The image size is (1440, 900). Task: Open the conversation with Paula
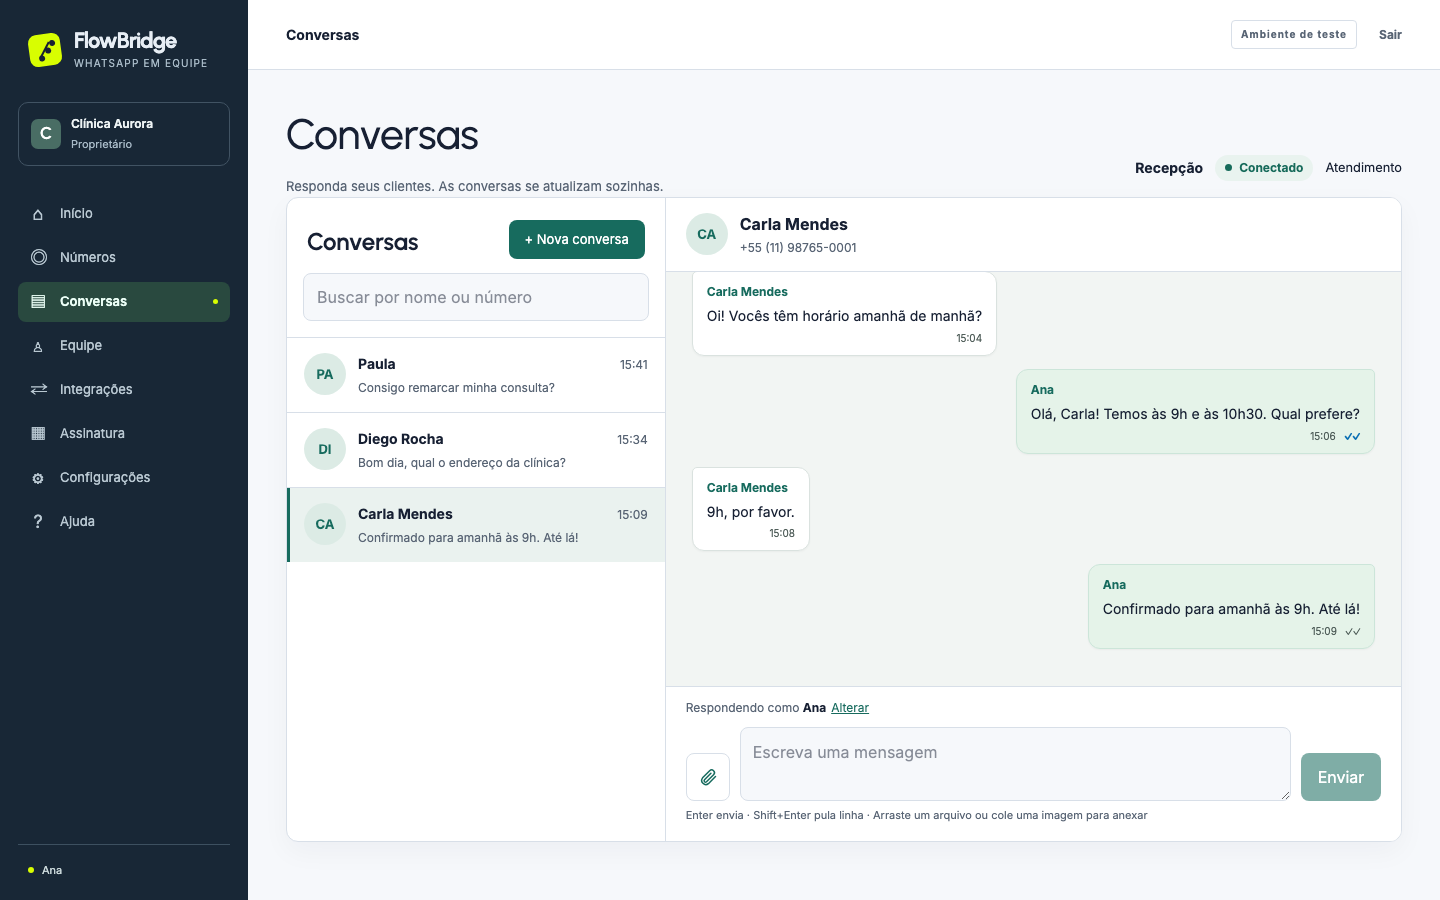tap(476, 375)
